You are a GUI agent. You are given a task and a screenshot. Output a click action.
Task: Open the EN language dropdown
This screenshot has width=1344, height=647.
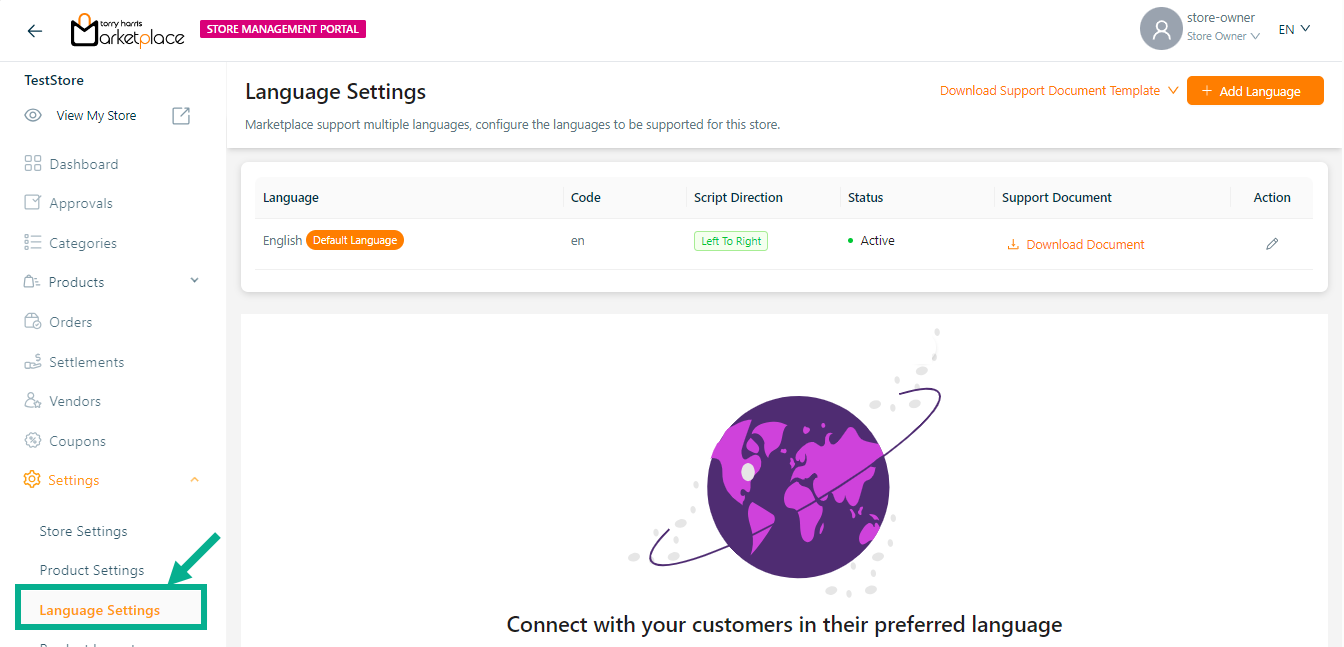click(1294, 29)
